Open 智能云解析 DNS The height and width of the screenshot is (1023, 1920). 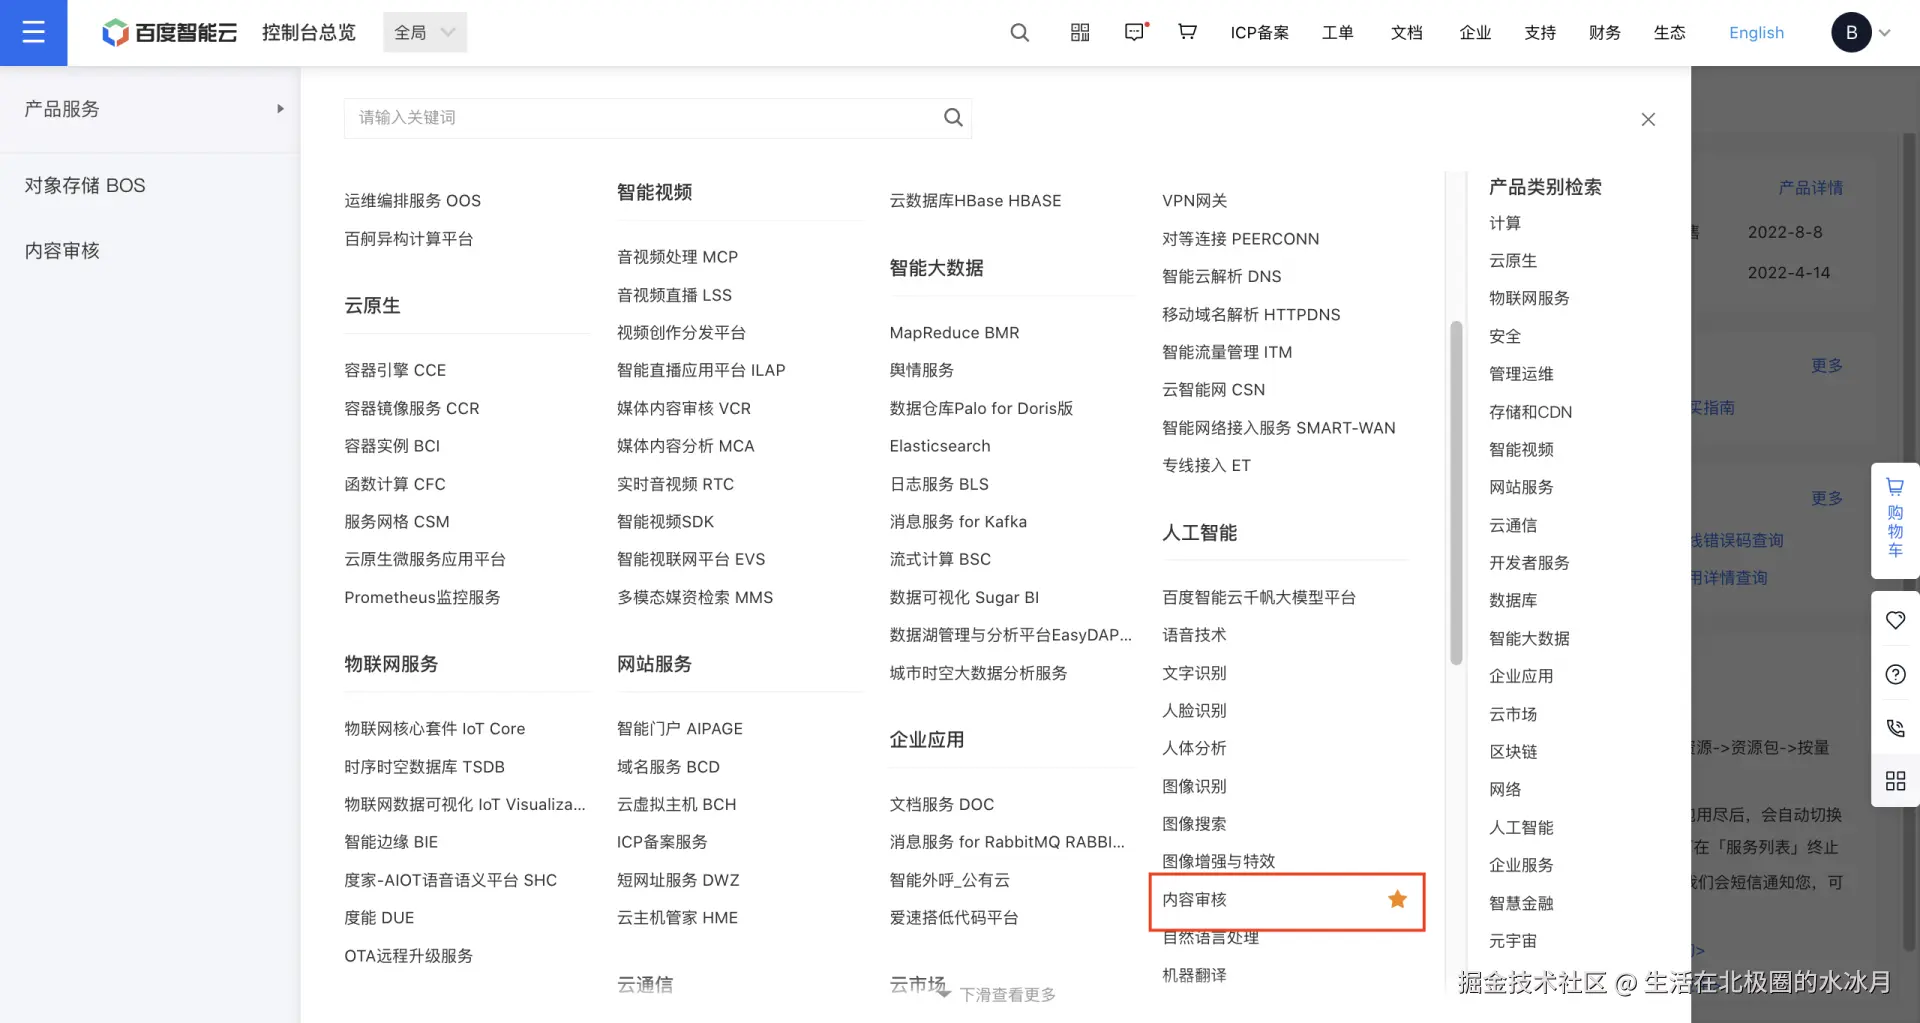pyautogui.click(x=1221, y=276)
